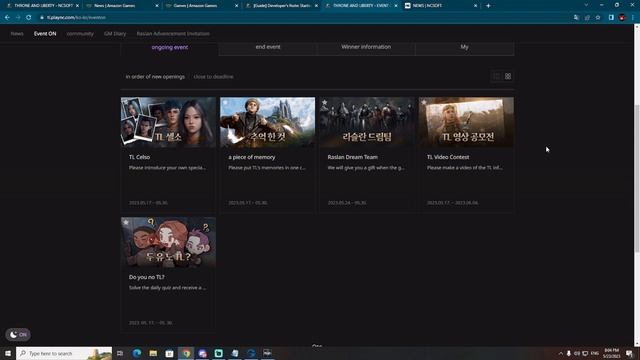640x360 pixels.
Task: Switch to list view layout icon
Action: pyautogui.click(x=496, y=76)
